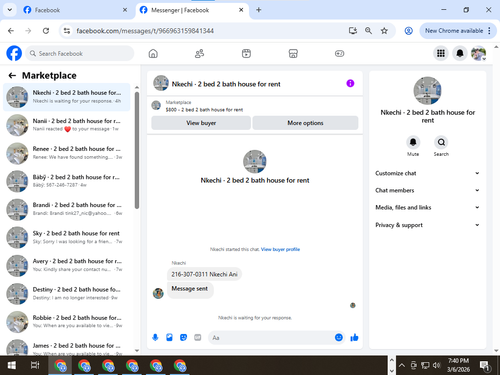
Task: Bookmark this page with star icon
Action: coord(384,31)
